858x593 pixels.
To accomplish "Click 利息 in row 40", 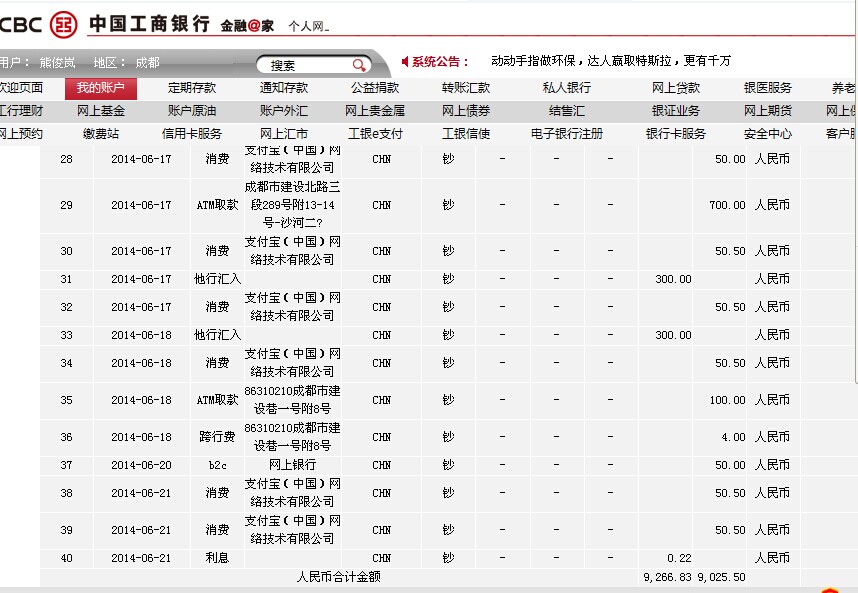I will point(217,558).
